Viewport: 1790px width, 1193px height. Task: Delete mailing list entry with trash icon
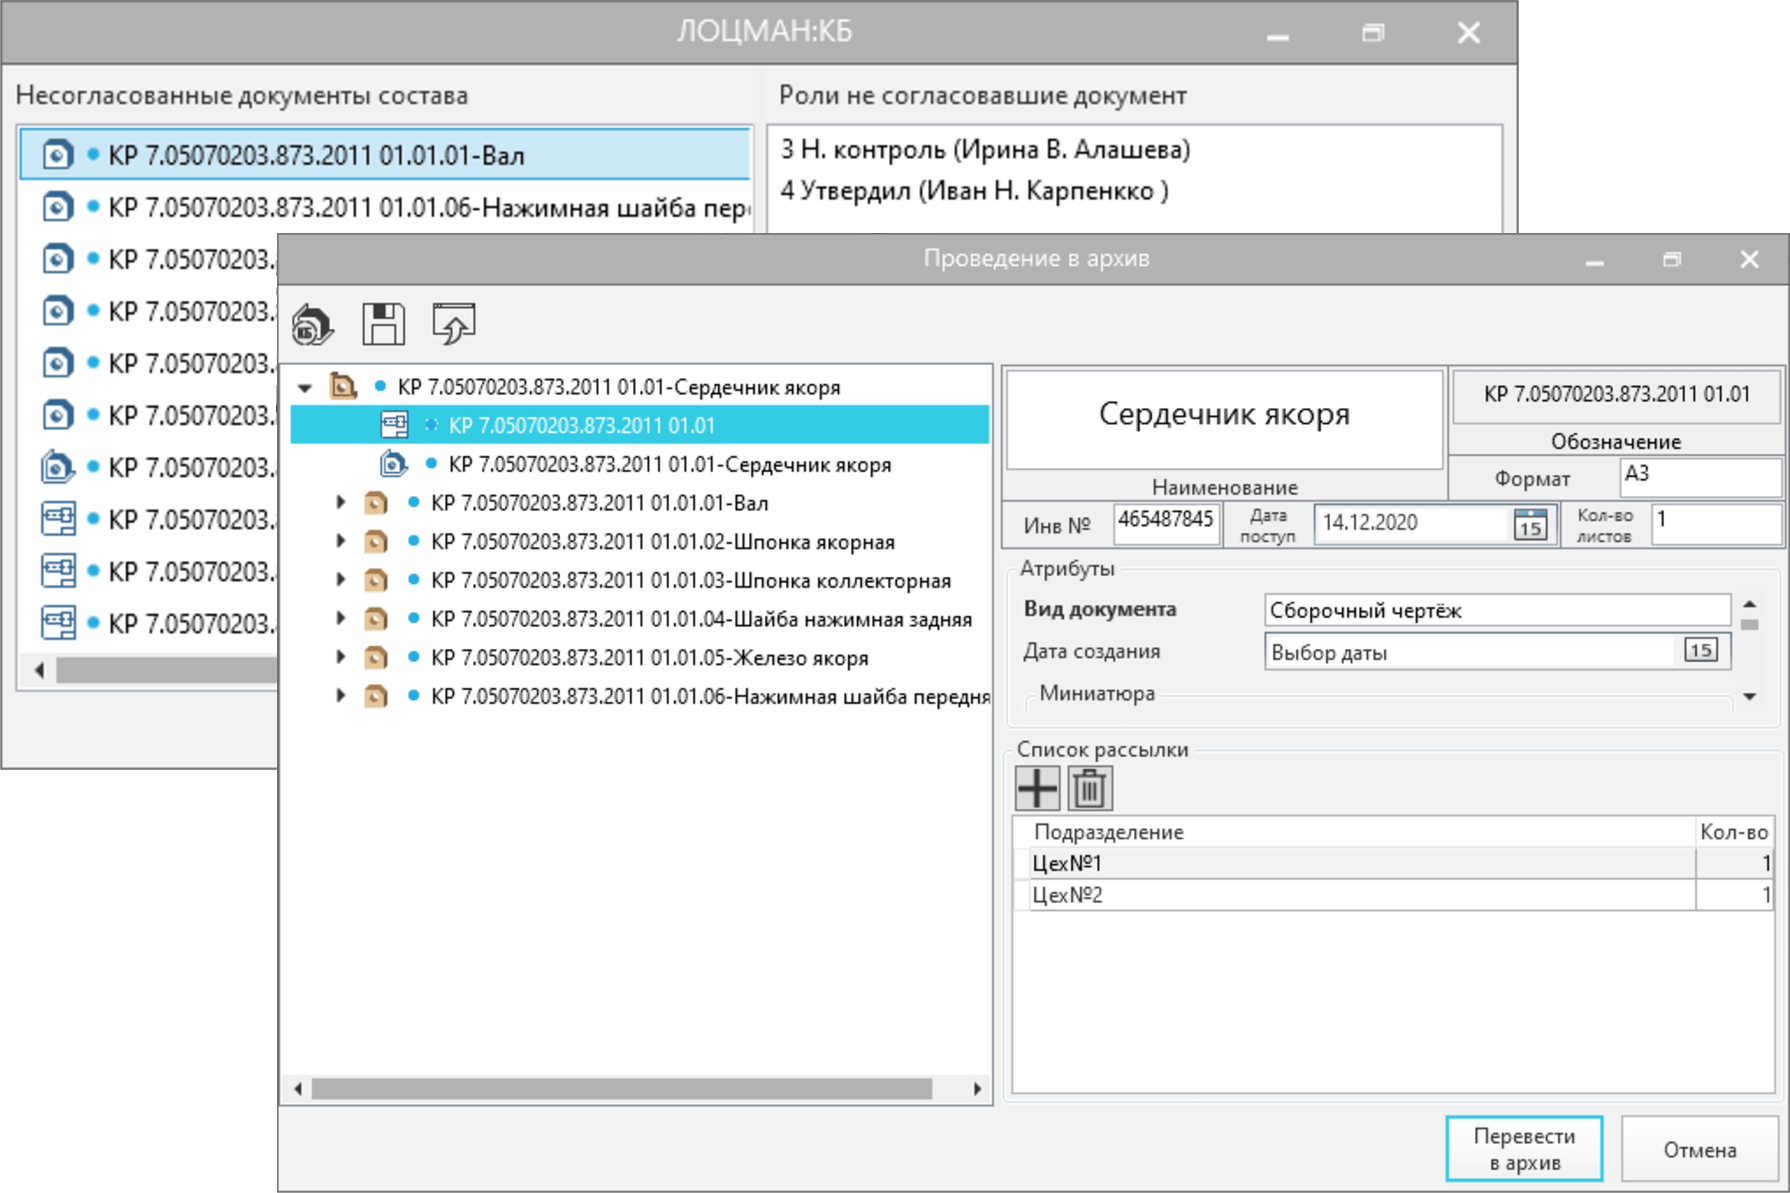point(1090,788)
